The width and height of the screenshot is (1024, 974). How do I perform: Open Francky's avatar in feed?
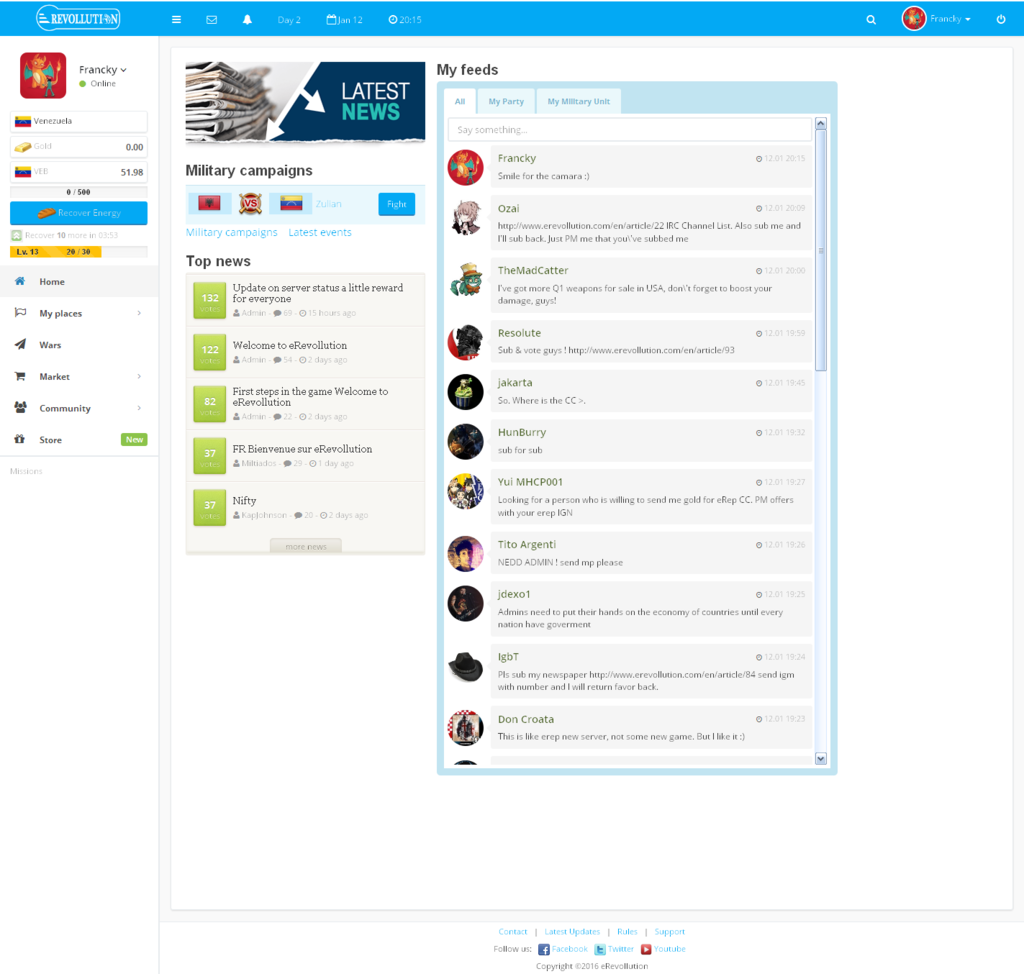click(x=465, y=168)
